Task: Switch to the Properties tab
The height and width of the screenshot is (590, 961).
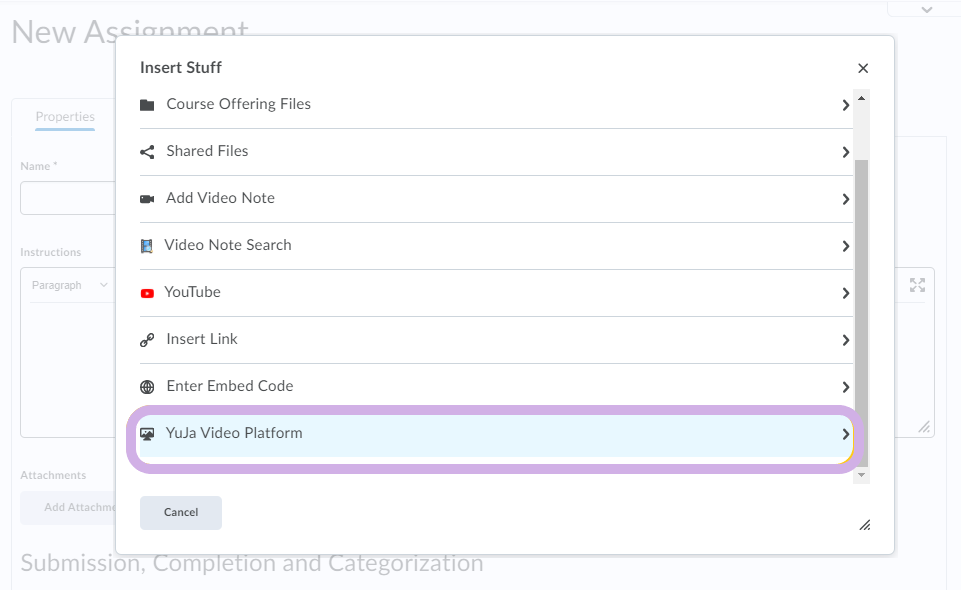Action: coord(65,116)
